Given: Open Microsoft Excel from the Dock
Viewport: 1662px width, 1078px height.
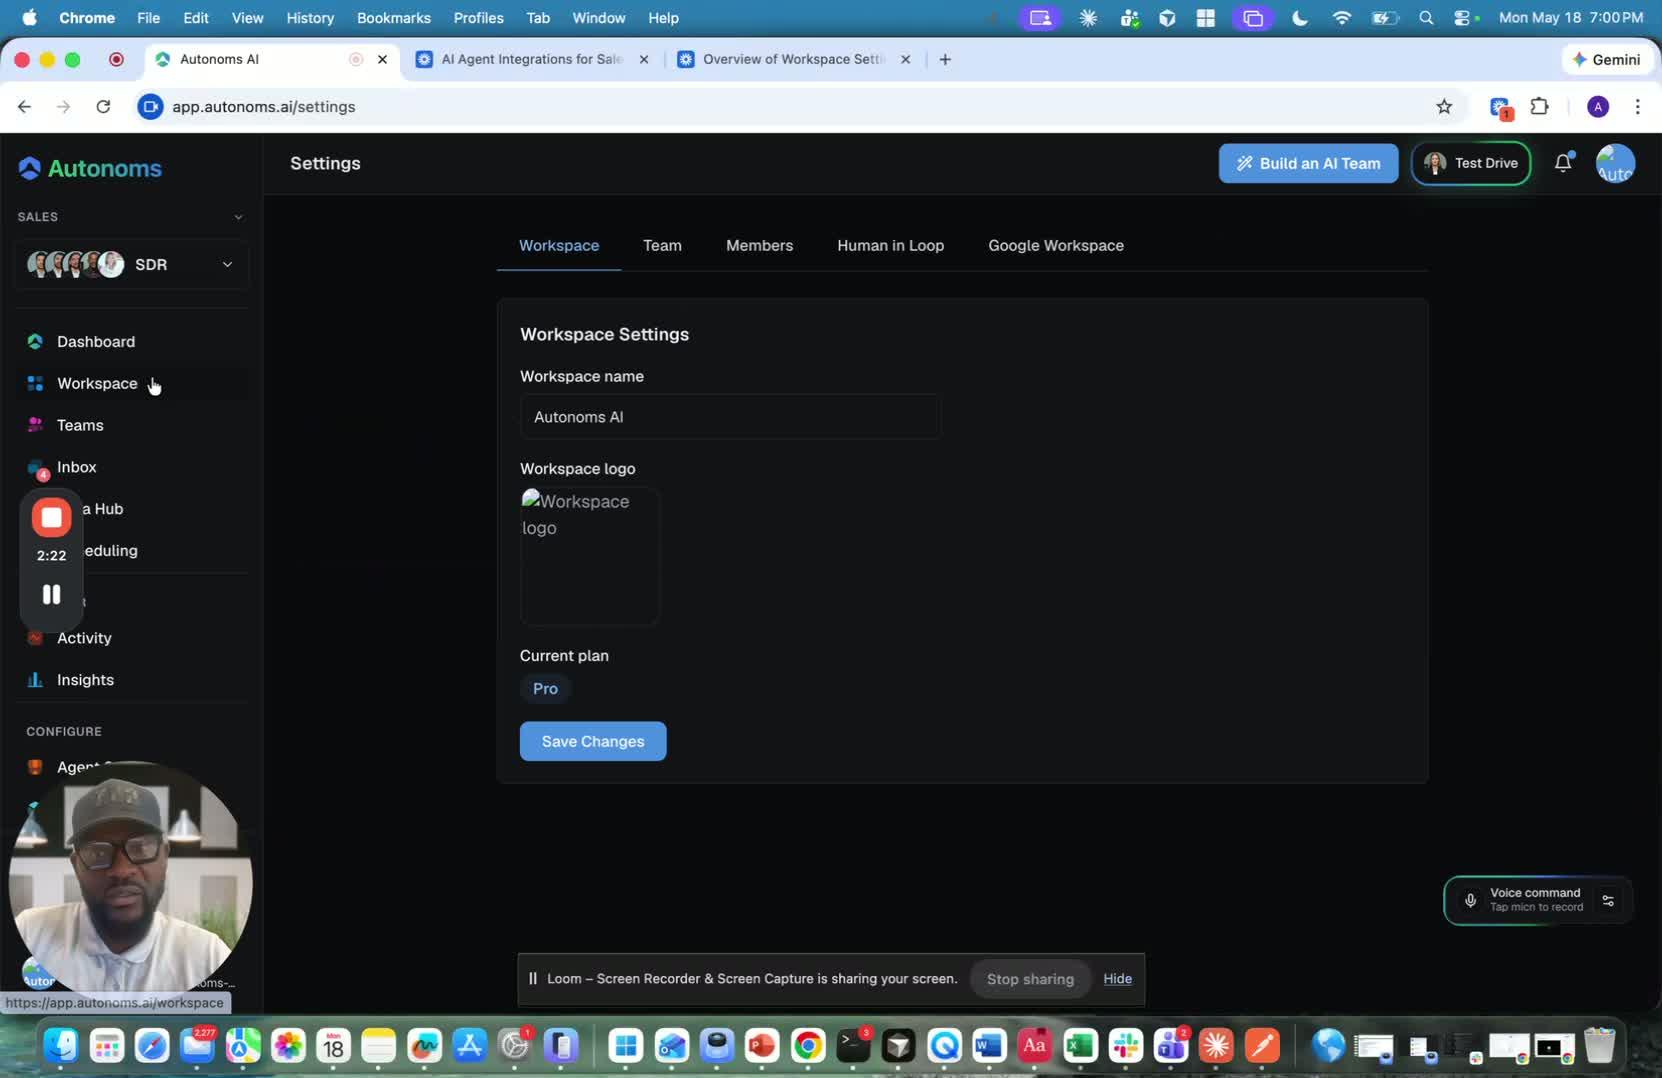Looking at the screenshot, I should (x=1080, y=1046).
